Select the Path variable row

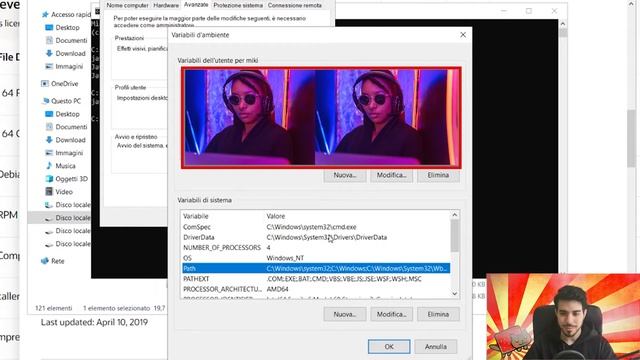[x=316, y=268]
